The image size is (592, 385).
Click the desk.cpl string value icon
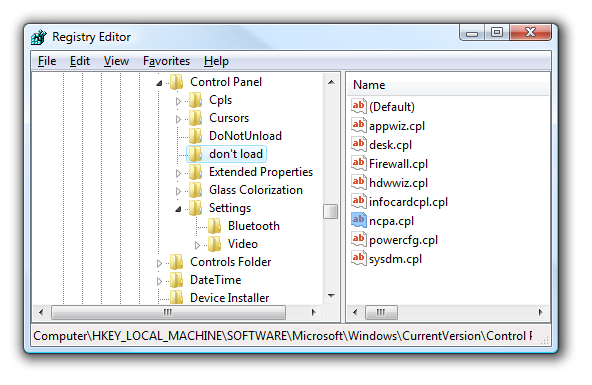tap(359, 144)
